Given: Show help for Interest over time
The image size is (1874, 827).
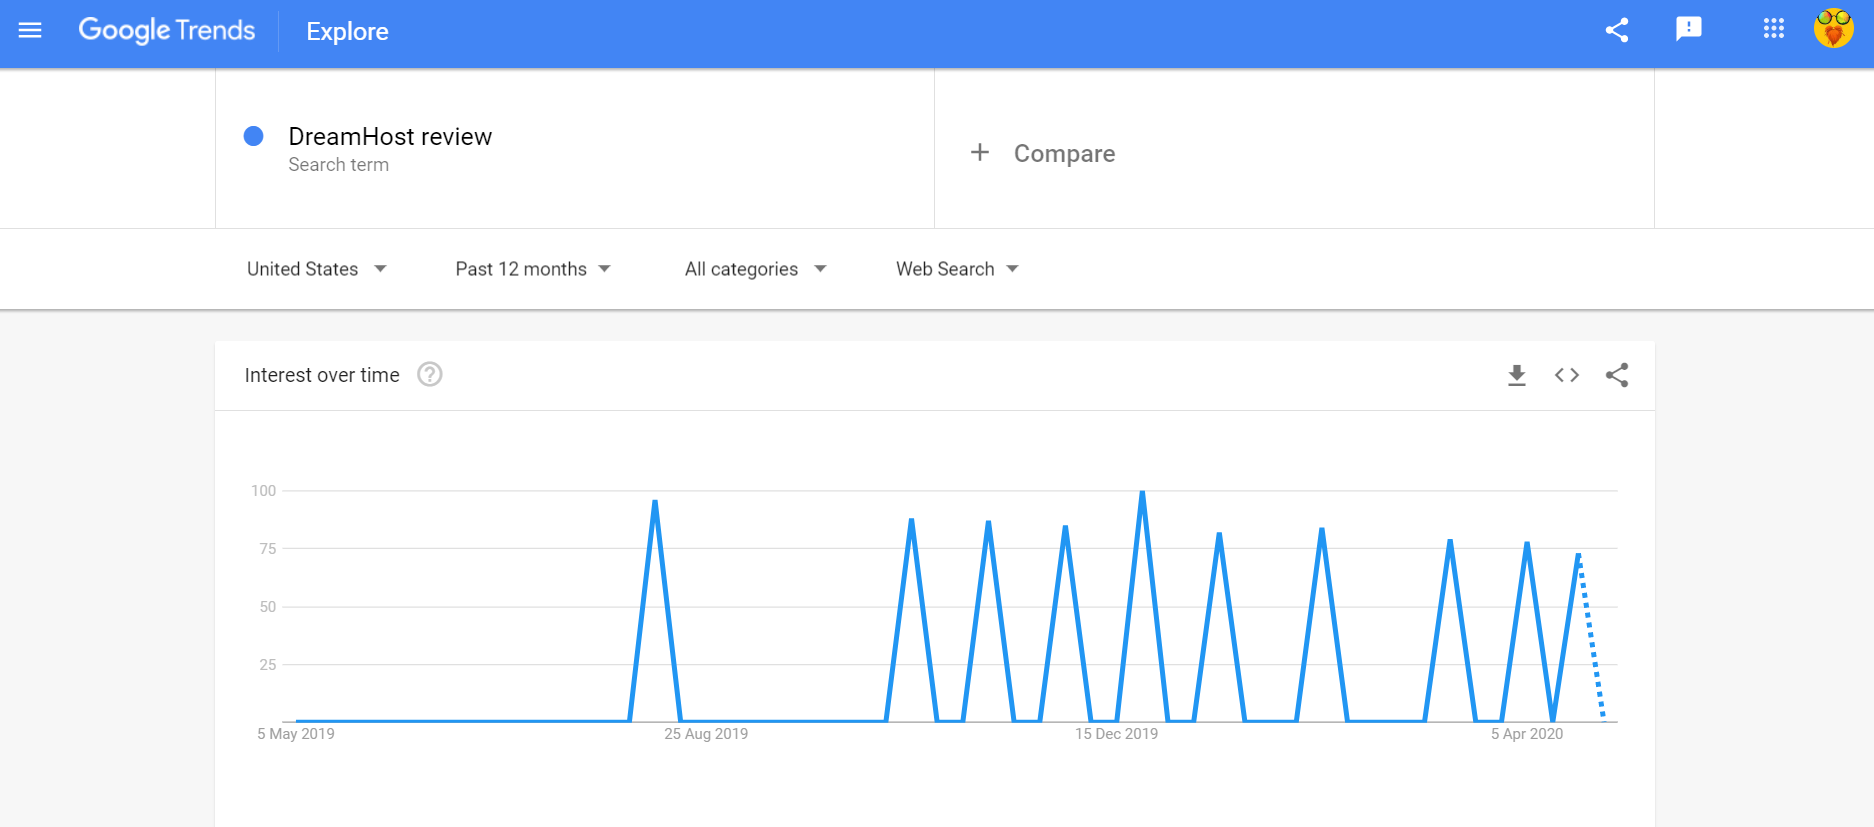Looking at the screenshot, I should [430, 374].
